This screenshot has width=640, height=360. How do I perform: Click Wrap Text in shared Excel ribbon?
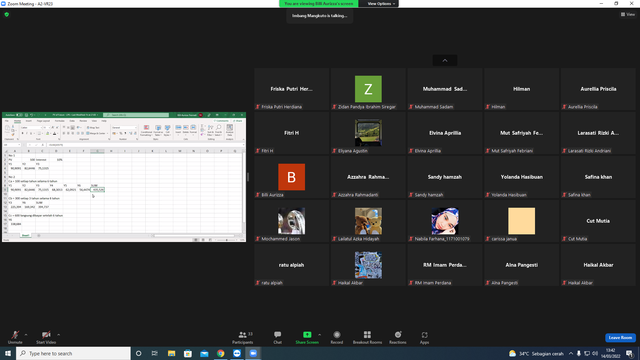coord(93,128)
